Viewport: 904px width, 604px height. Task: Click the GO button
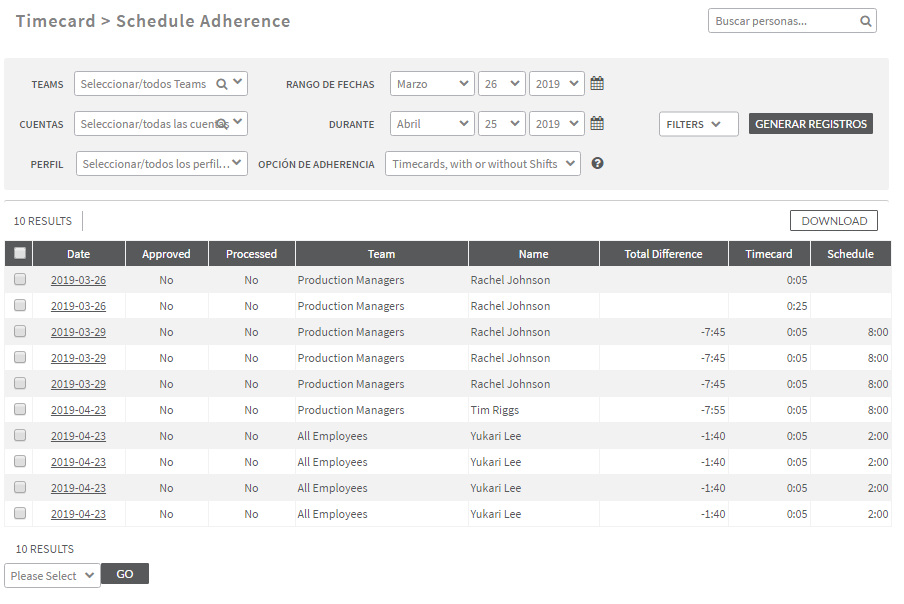(125, 574)
